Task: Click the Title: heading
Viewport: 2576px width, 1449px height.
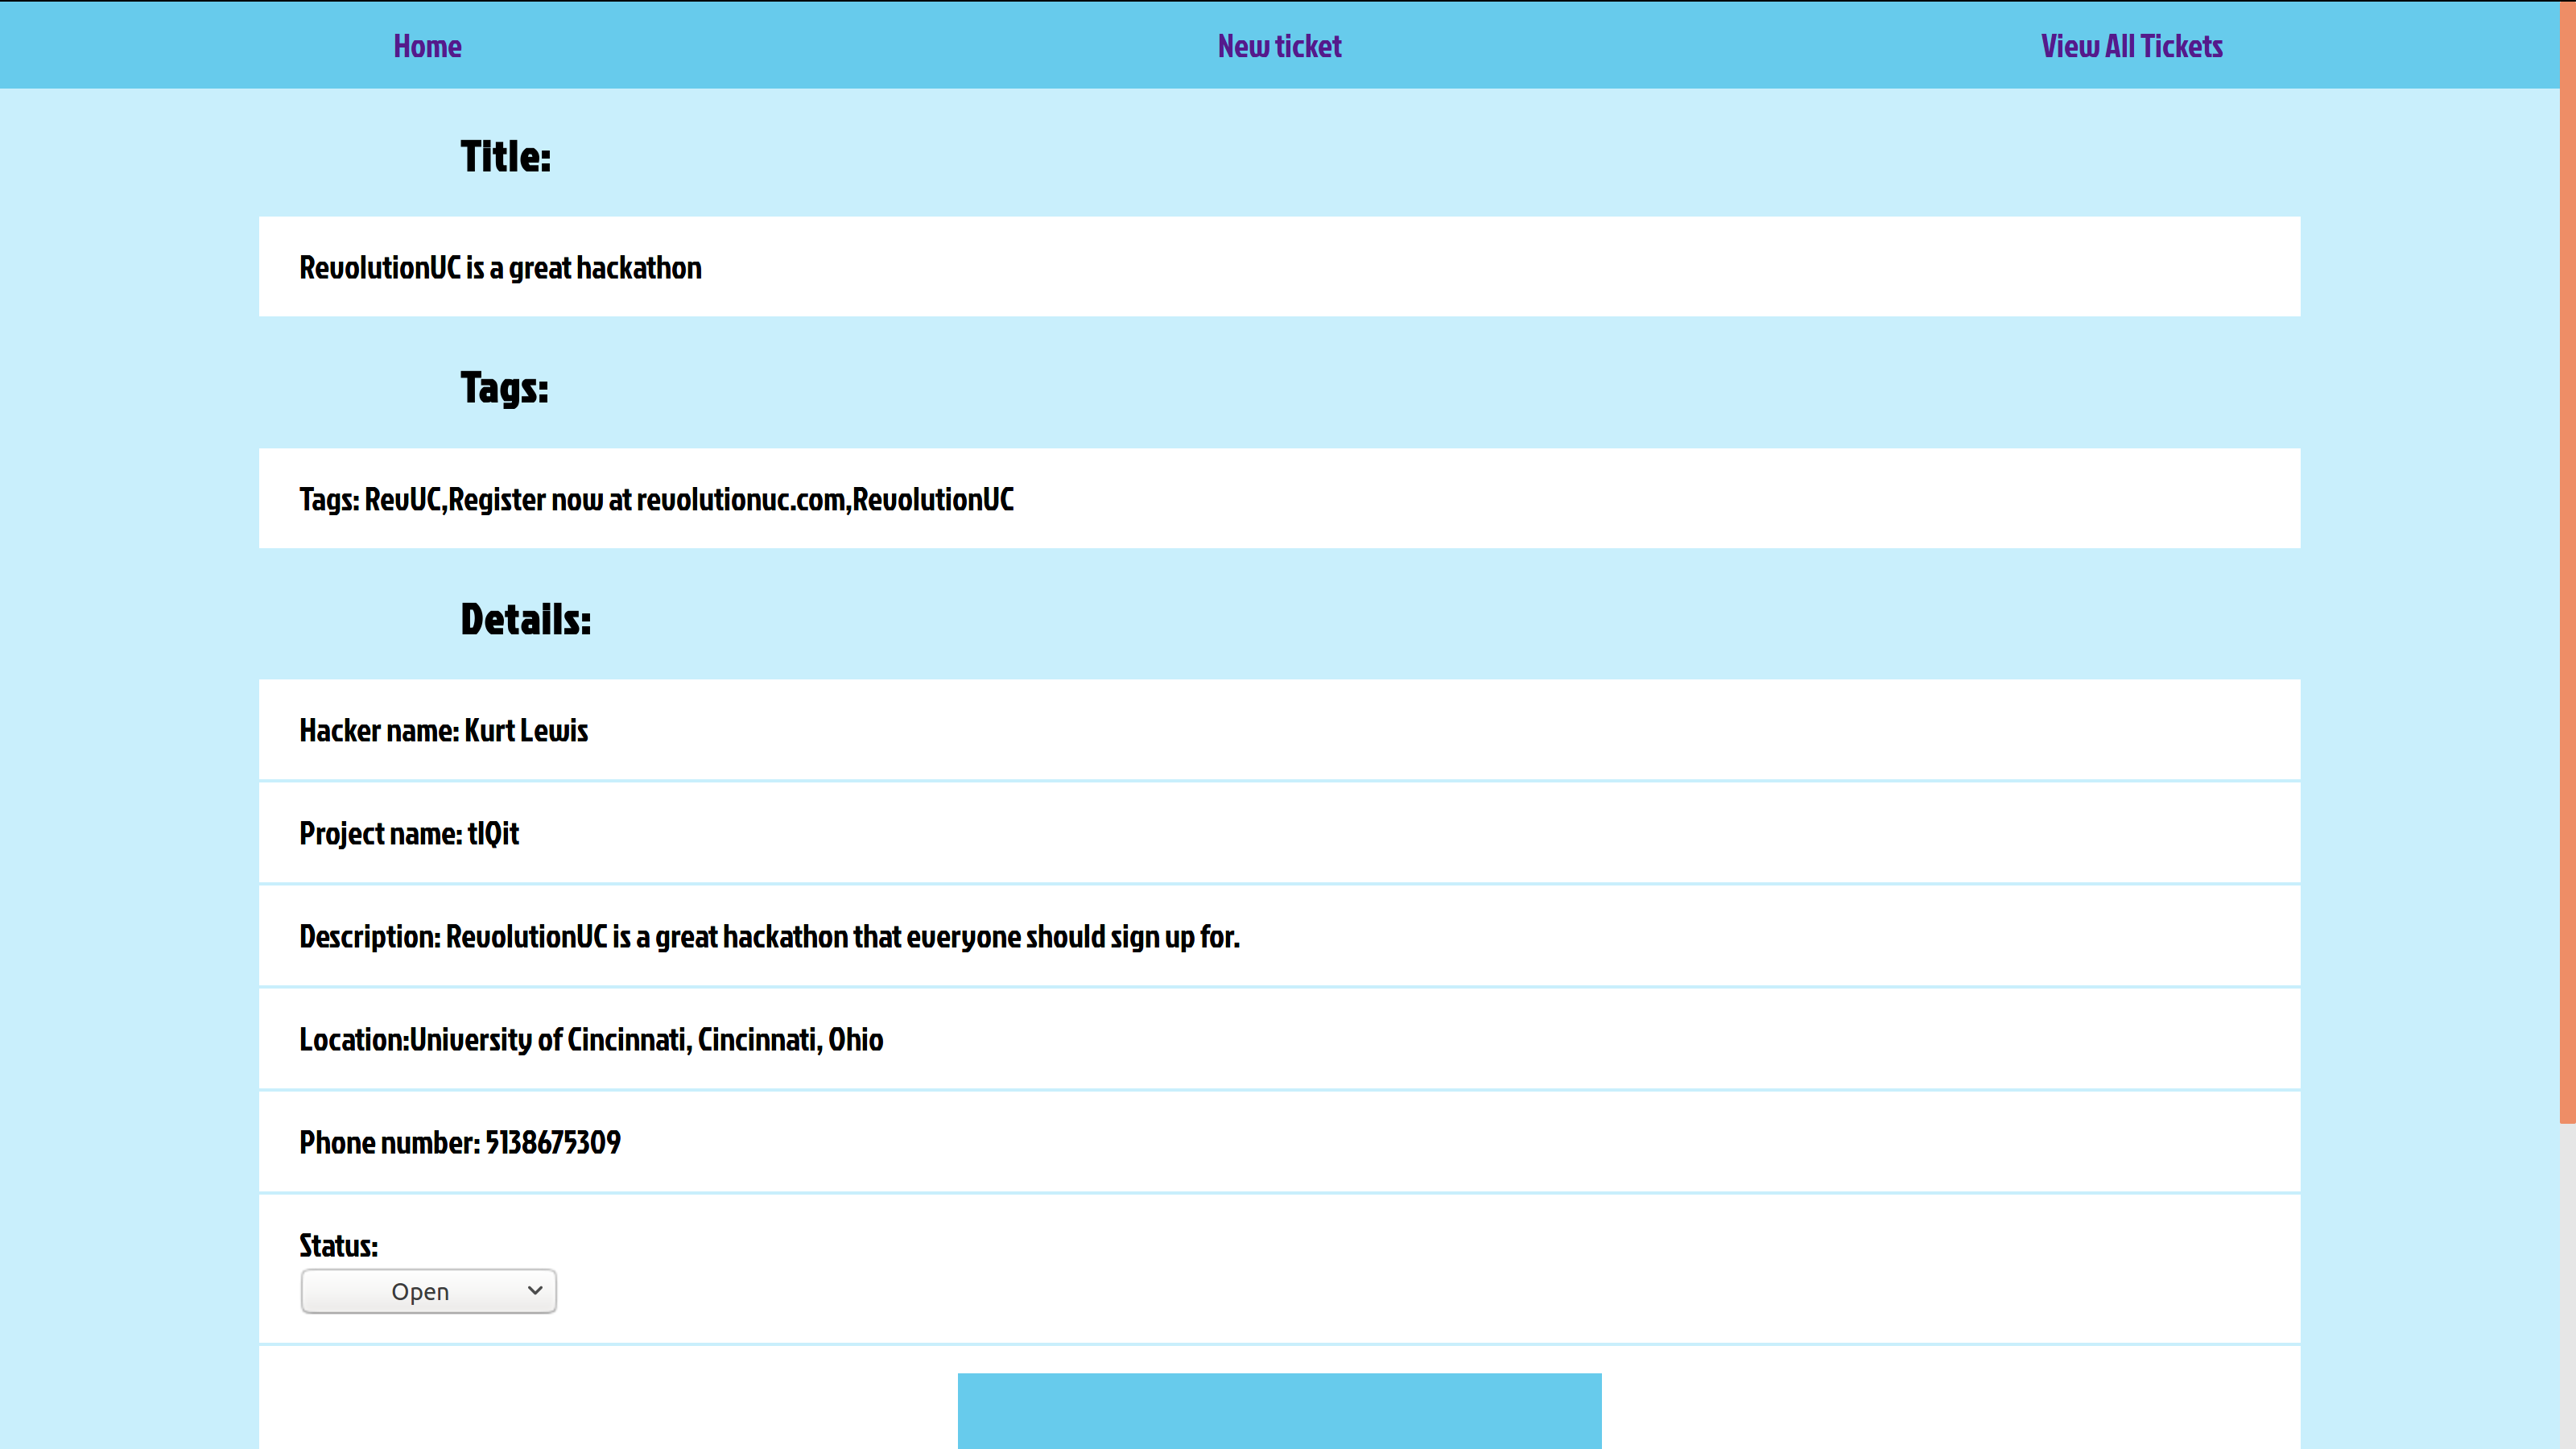Action: [x=505, y=157]
